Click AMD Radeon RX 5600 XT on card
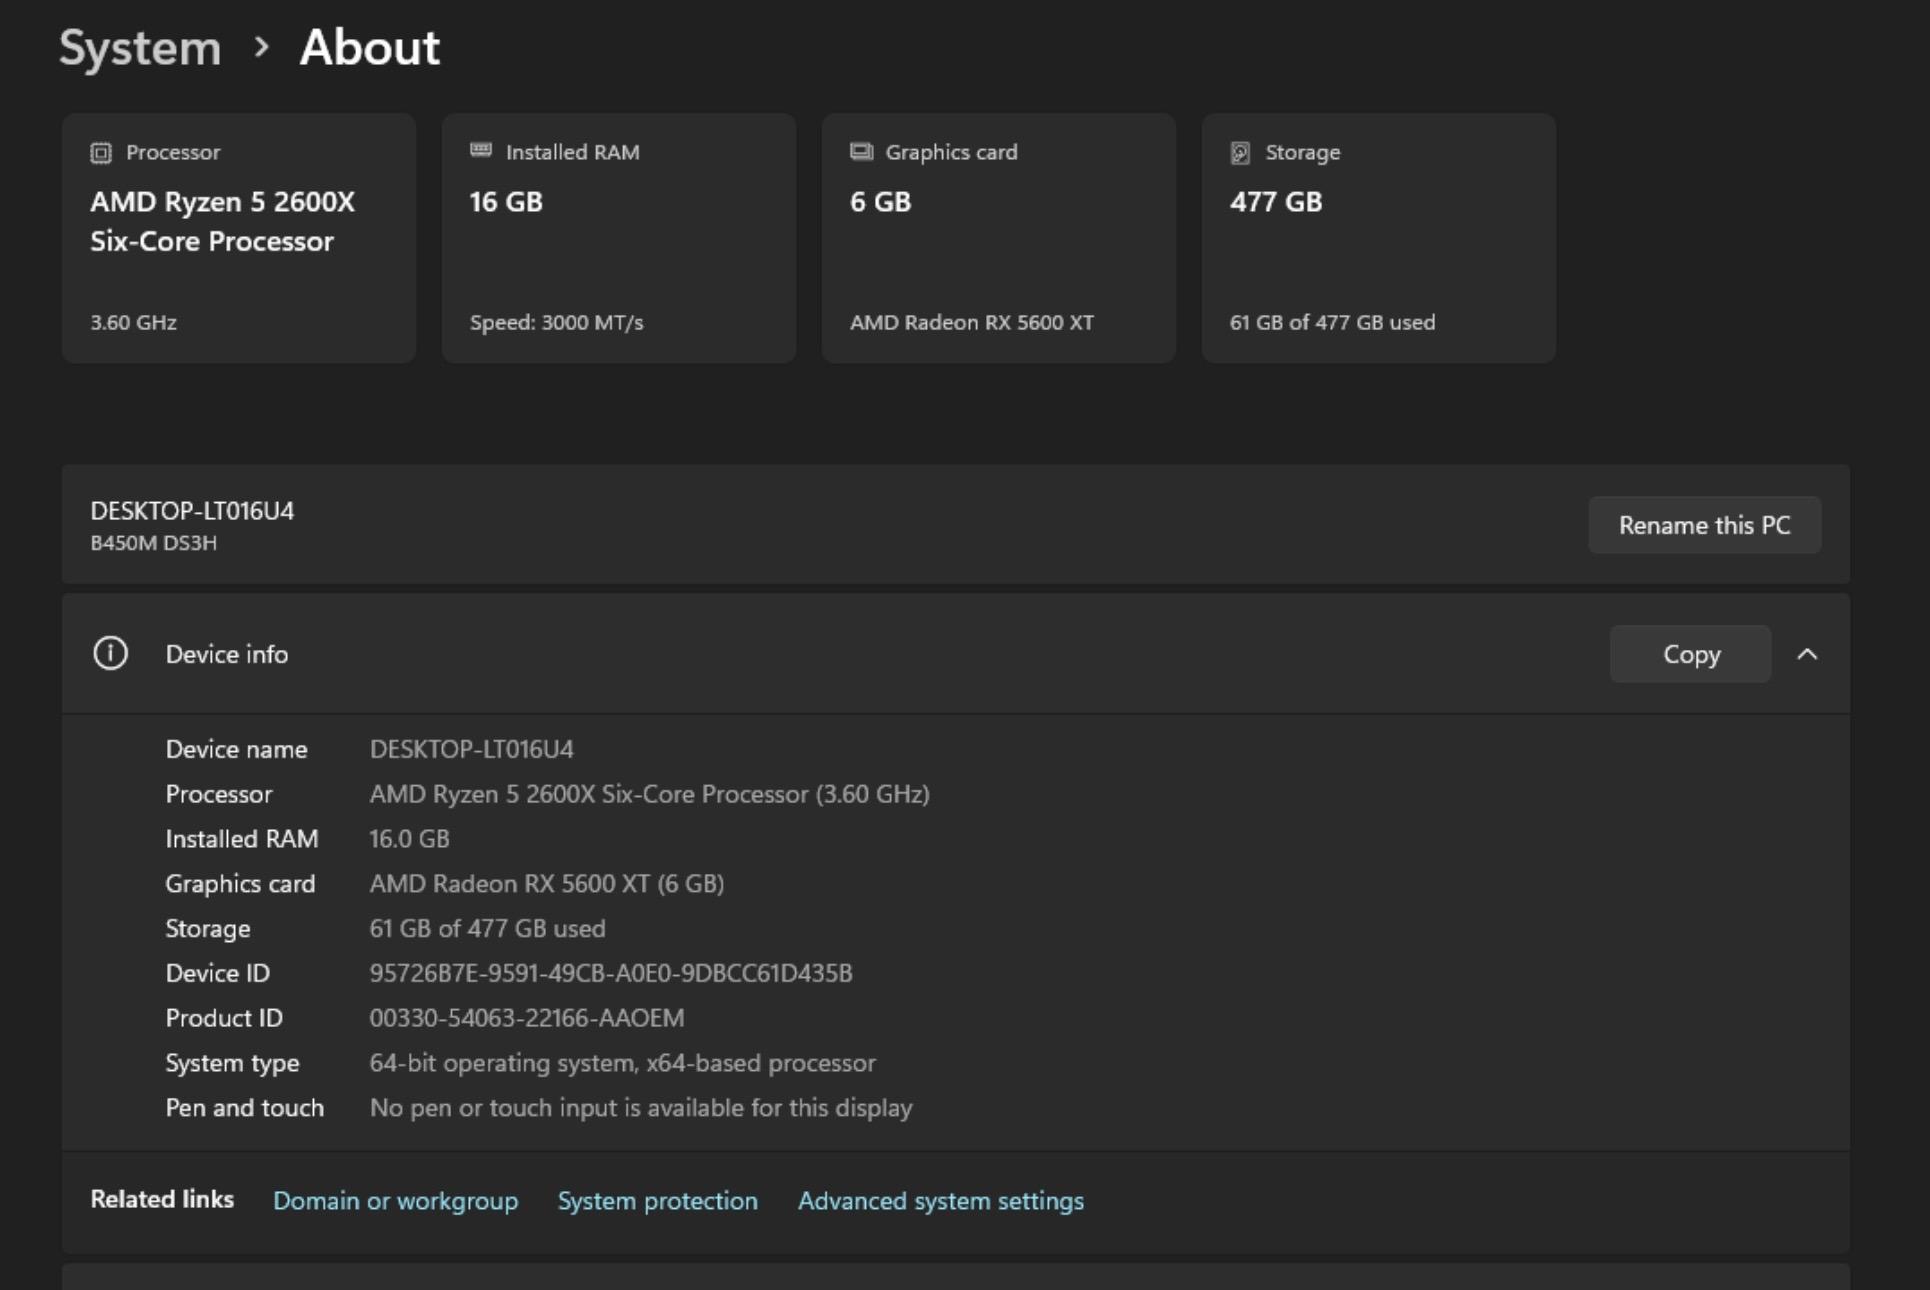Image resolution: width=1930 pixels, height=1290 pixels. click(971, 322)
